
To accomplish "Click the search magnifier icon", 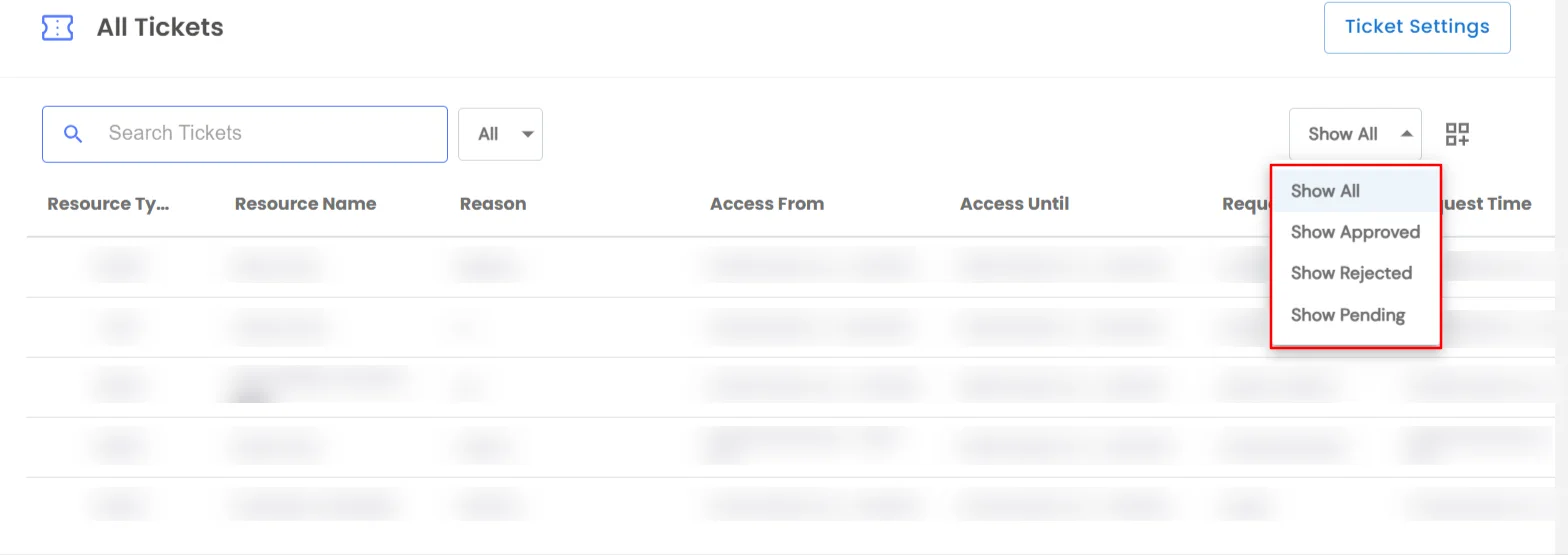I will coord(72,134).
